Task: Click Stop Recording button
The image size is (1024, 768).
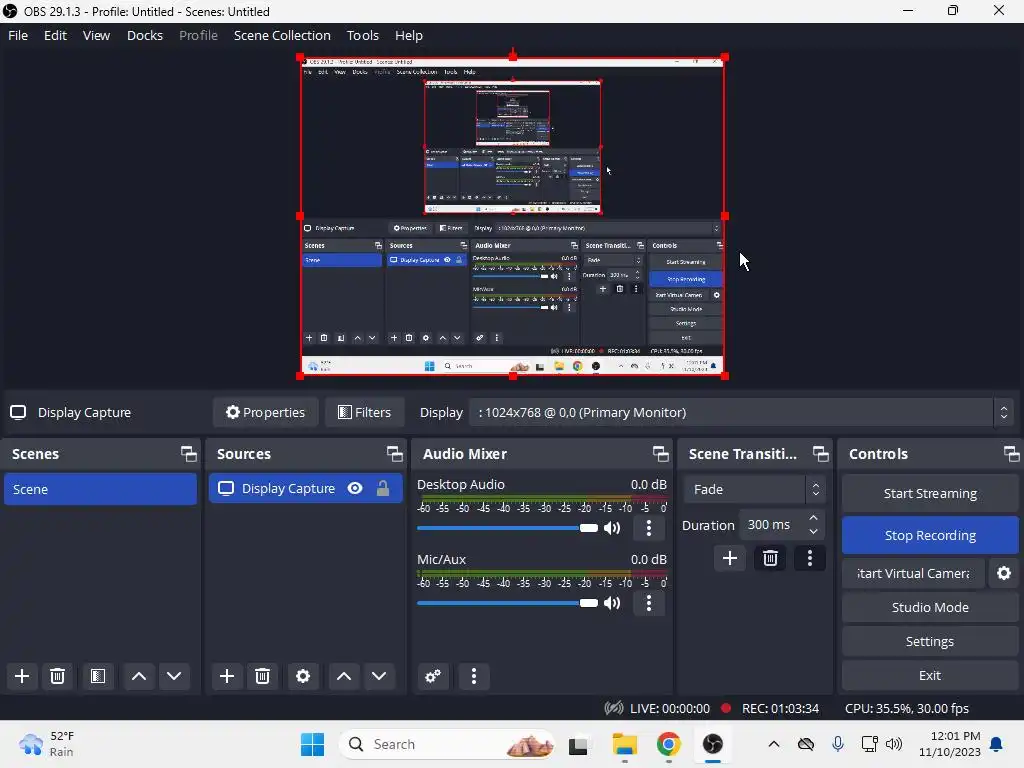Action: (x=930, y=536)
